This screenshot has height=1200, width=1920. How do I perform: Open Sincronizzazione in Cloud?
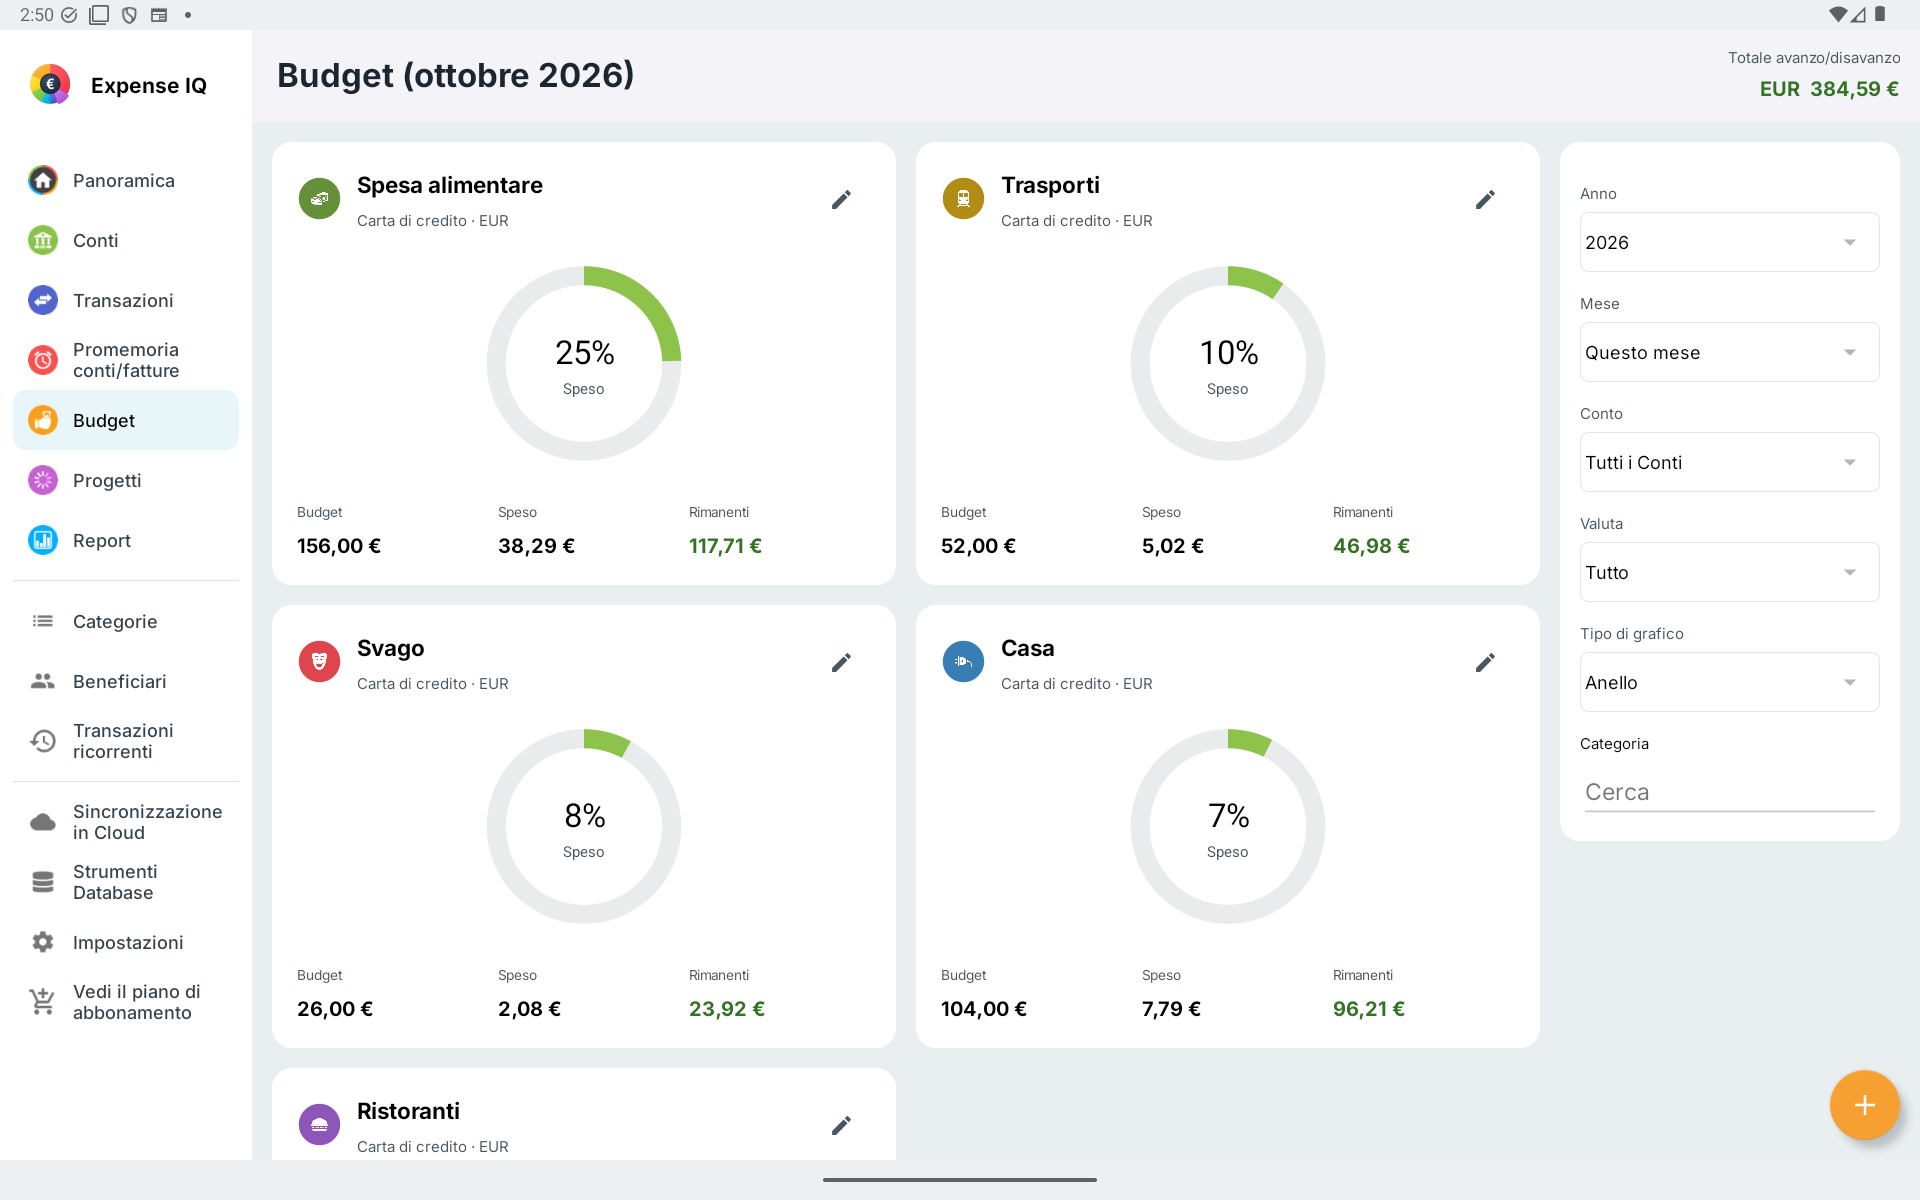(126, 822)
